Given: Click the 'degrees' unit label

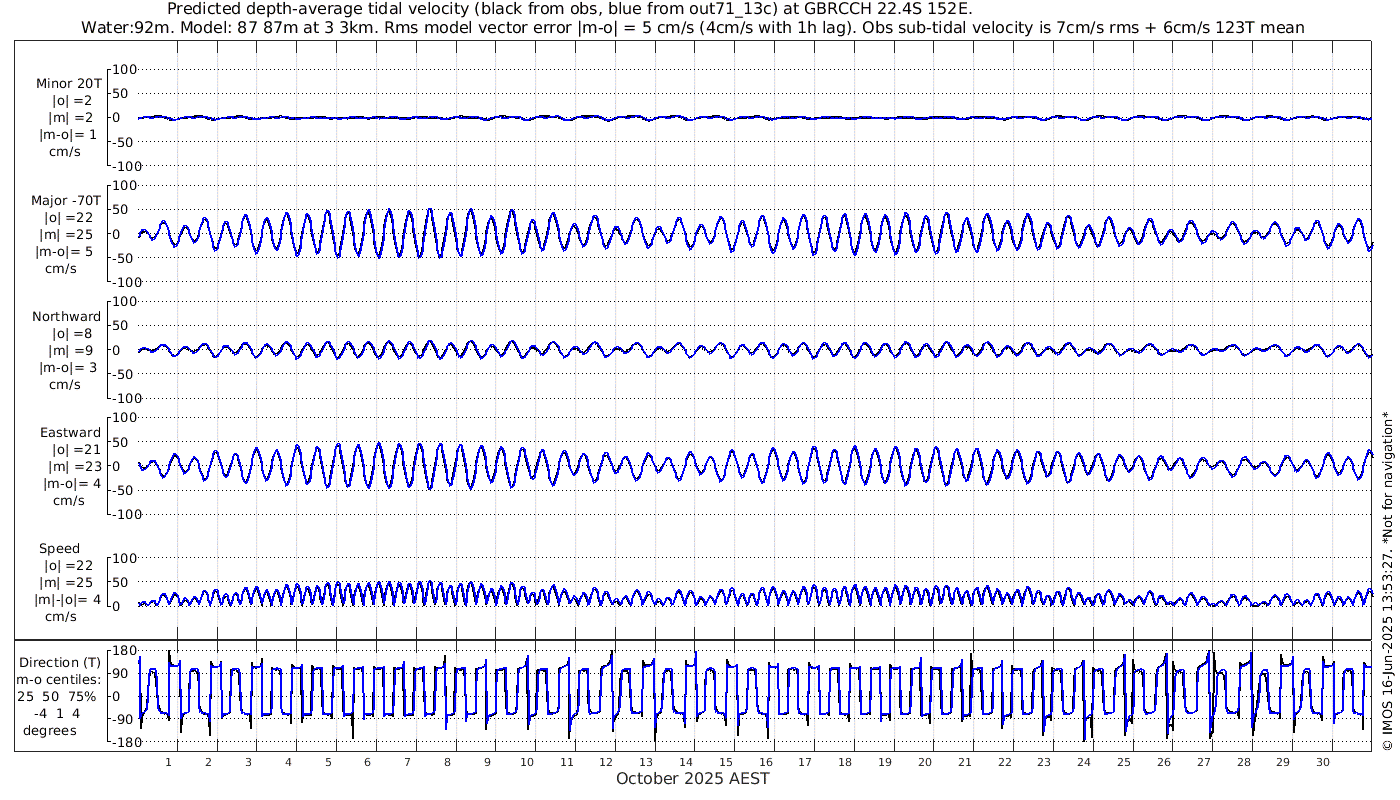Looking at the screenshot, I should 50,731.
